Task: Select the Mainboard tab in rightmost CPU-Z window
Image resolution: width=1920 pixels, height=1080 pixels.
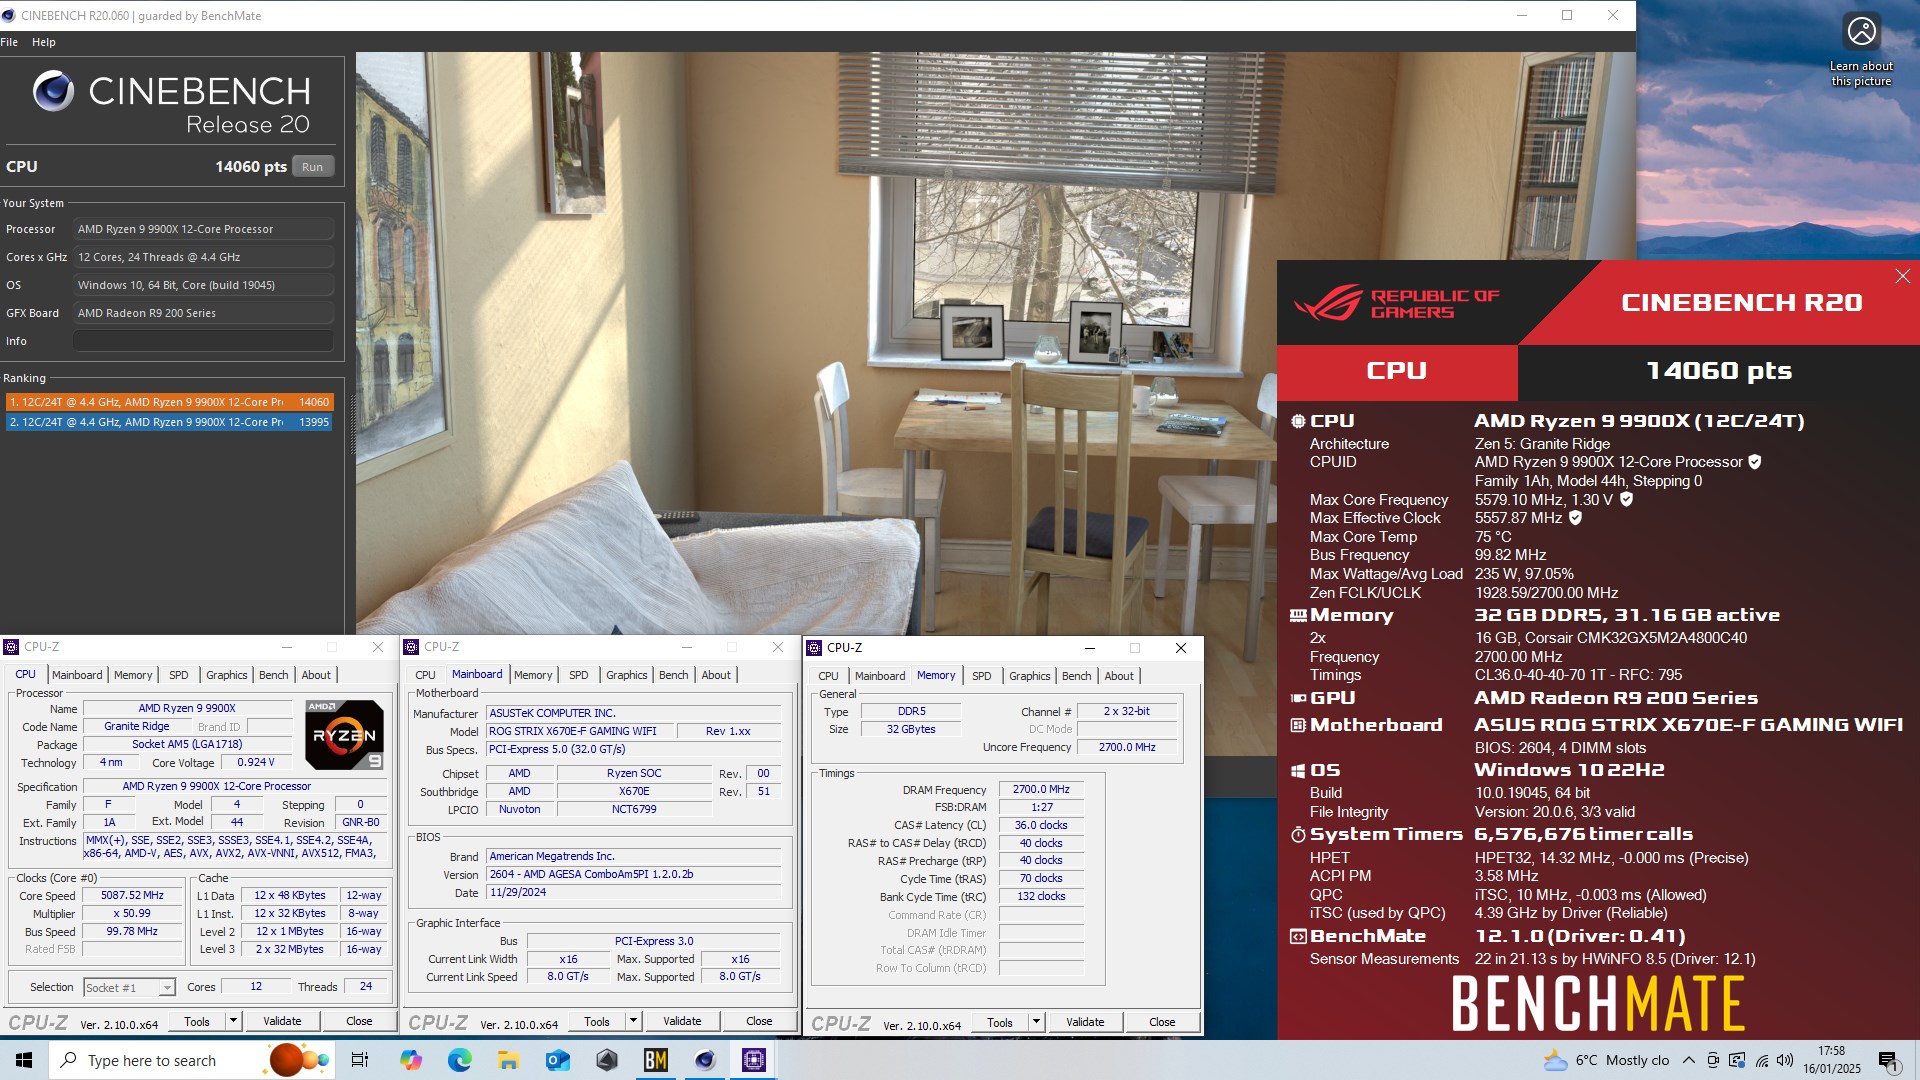Action: tap(879, 676)
